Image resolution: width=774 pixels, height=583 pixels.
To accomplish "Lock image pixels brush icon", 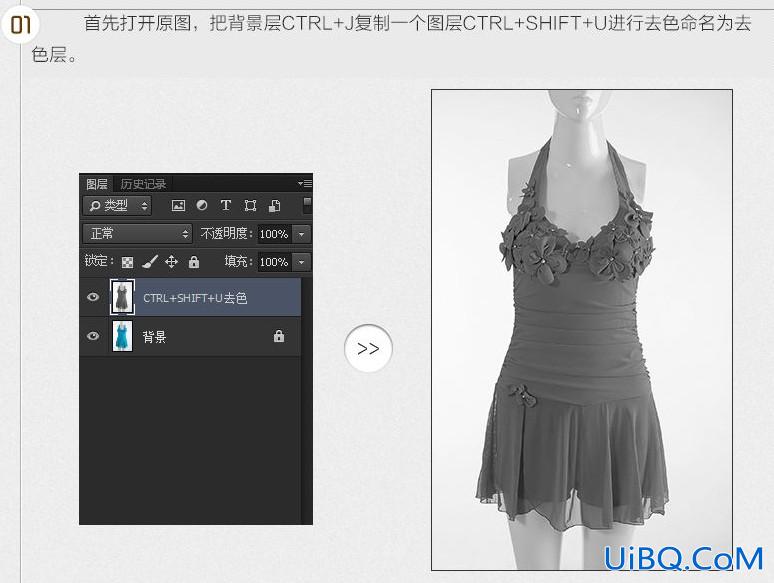I will pos(150,262).
